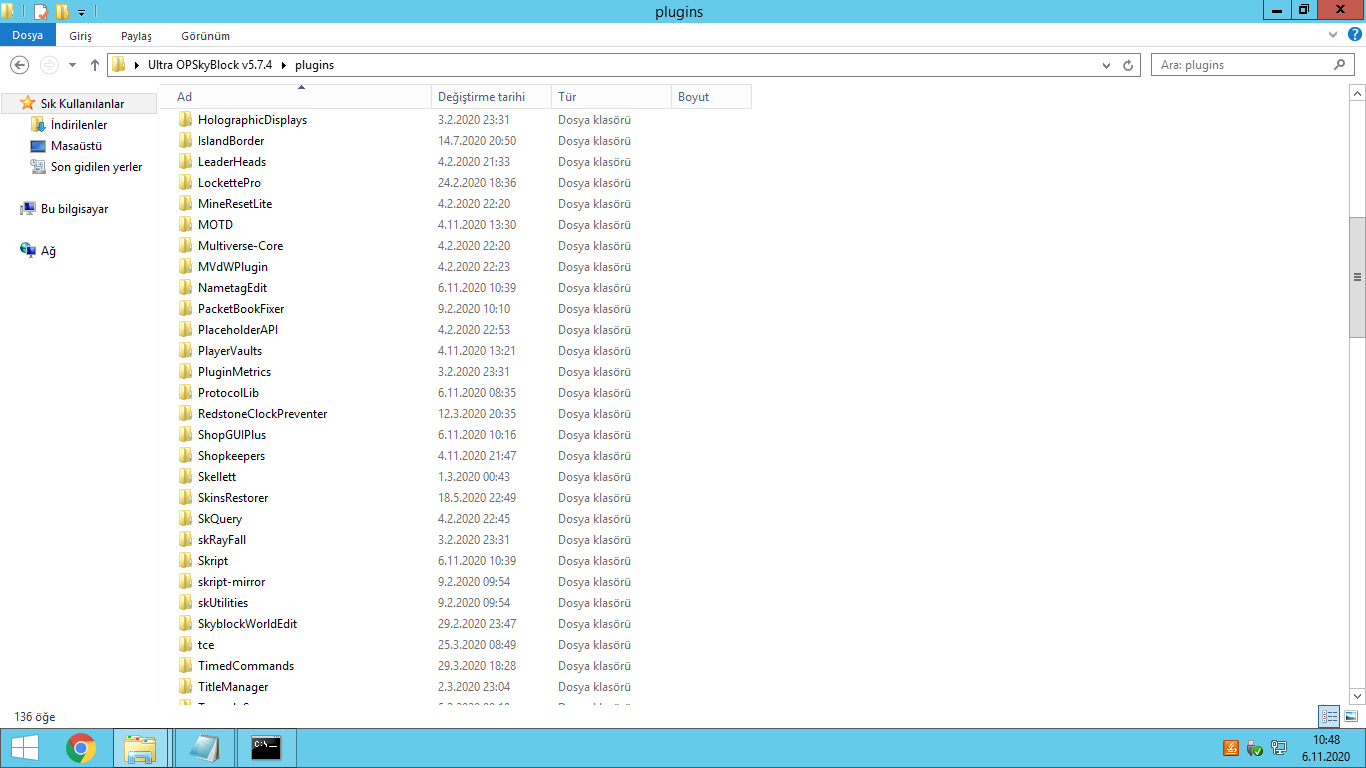The height and width of the screenshot is (768, 1366).
Task: Click the search magnifier icon
Action: click(1340, 65)
